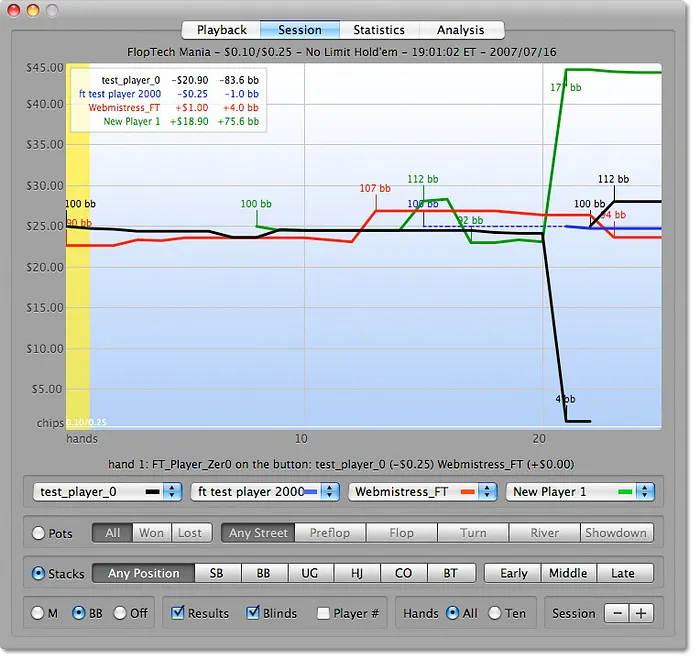700x662 pixels.
Task: Filter by Early position
Action: coord(514,573)
